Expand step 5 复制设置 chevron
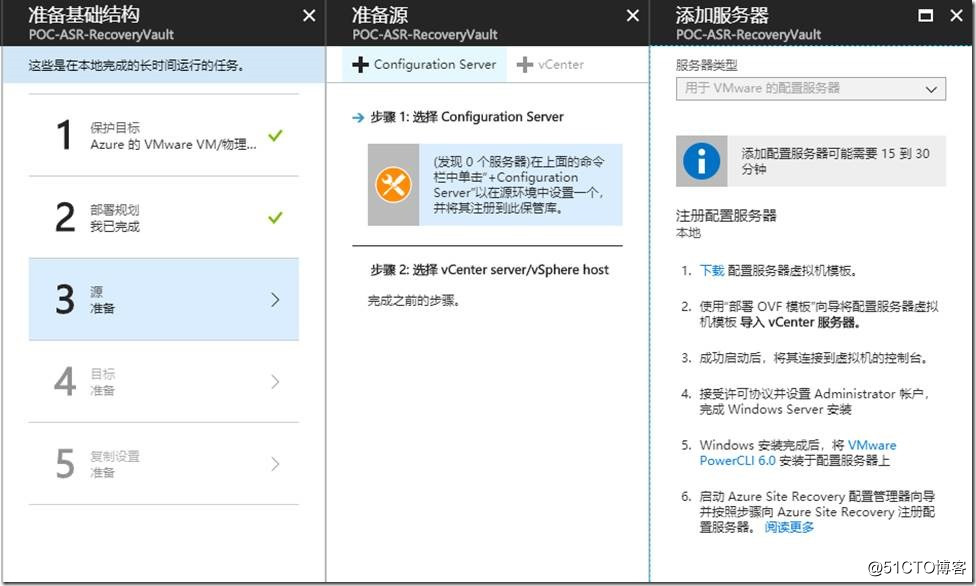Image resolution: width=976 pixels, height=586 pixels. coord(275,464)
